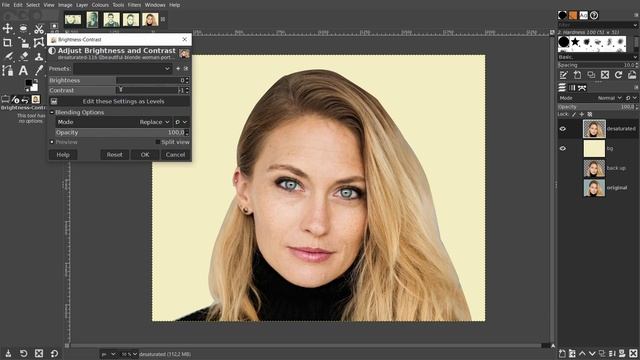This screenshot has width=640, height=360.
Task: Open the presets management menu icon
Action: click(x=186, y=69)
